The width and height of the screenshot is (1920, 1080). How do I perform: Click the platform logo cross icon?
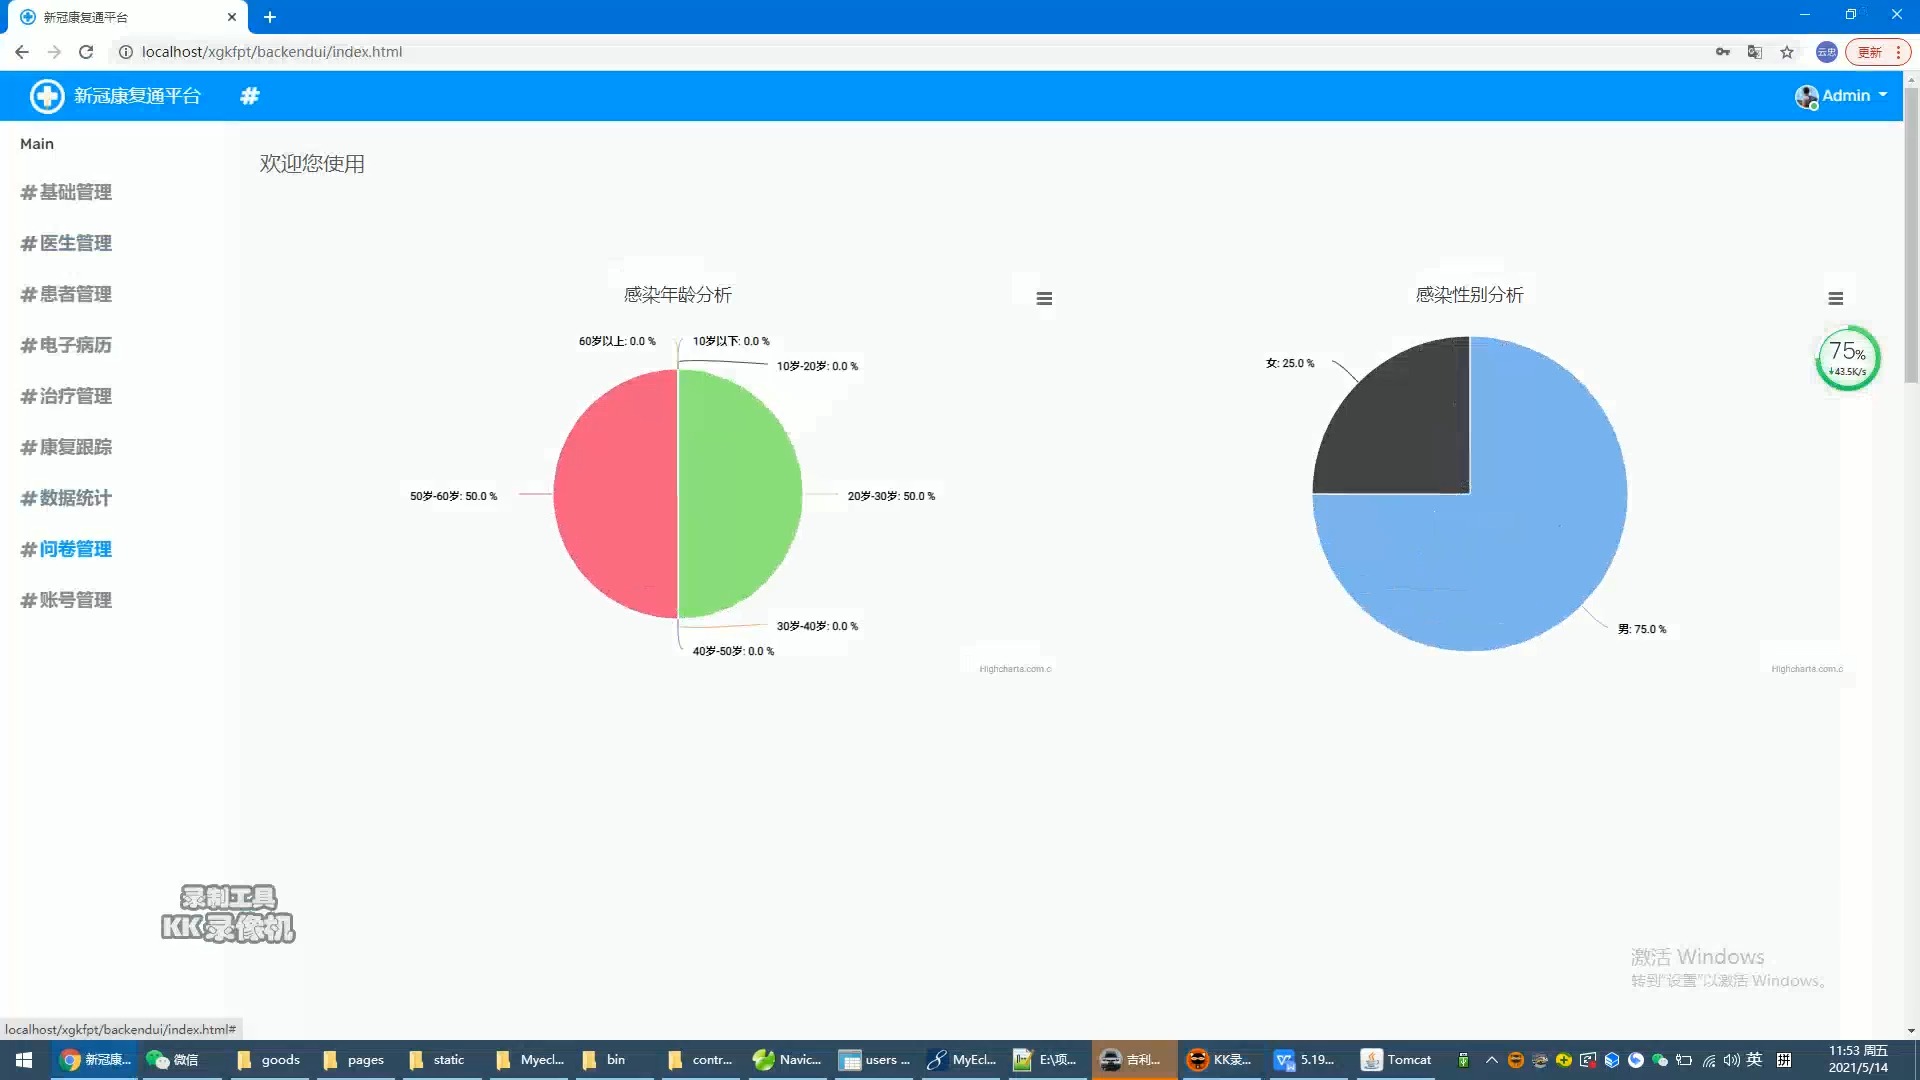[x=47, y=96]
